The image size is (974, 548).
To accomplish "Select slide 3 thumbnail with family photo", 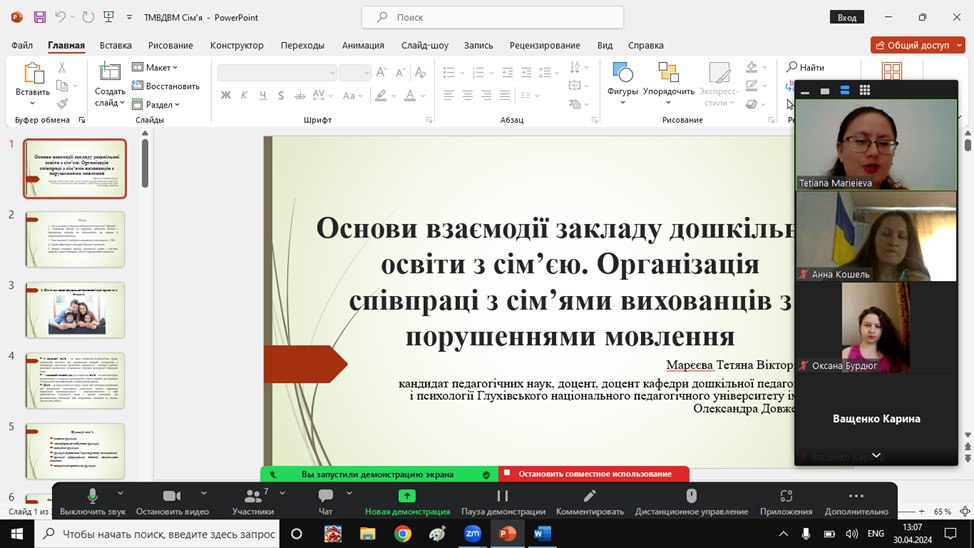I will pyautogui.click(x=75, y=310).
